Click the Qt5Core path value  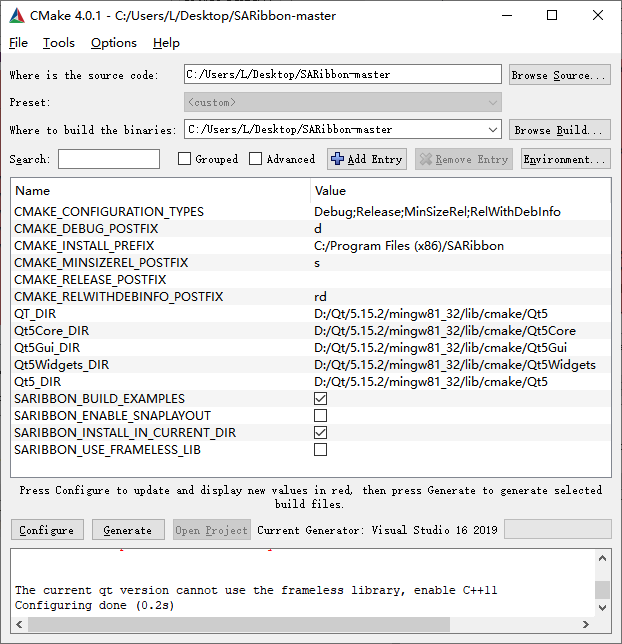(445, 331)
